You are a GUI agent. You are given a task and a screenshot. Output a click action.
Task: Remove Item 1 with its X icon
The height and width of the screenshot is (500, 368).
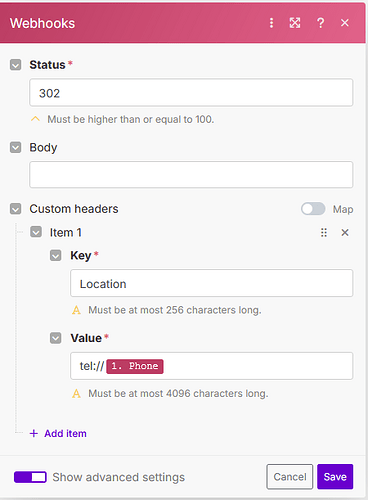point(345,232)
